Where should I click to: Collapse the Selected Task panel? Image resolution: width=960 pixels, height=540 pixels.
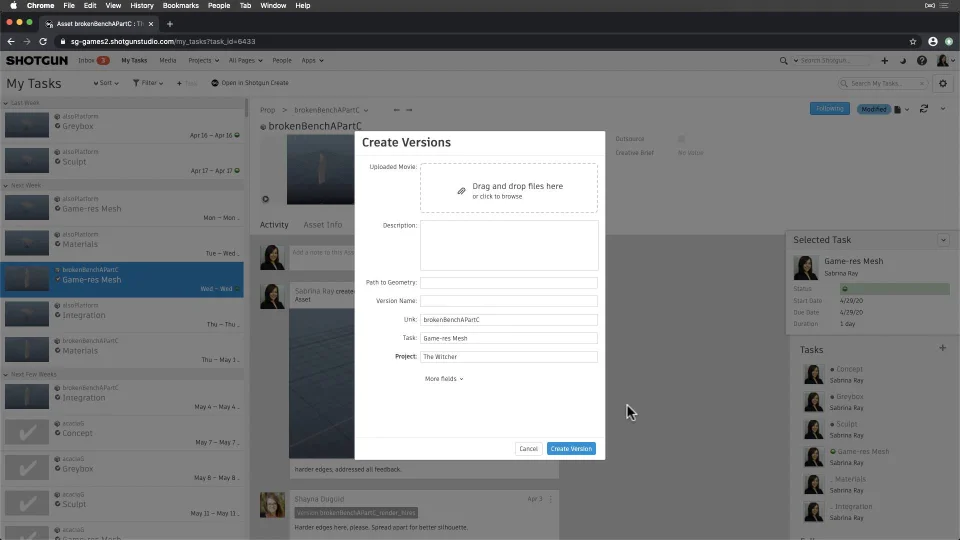point(943,240)
